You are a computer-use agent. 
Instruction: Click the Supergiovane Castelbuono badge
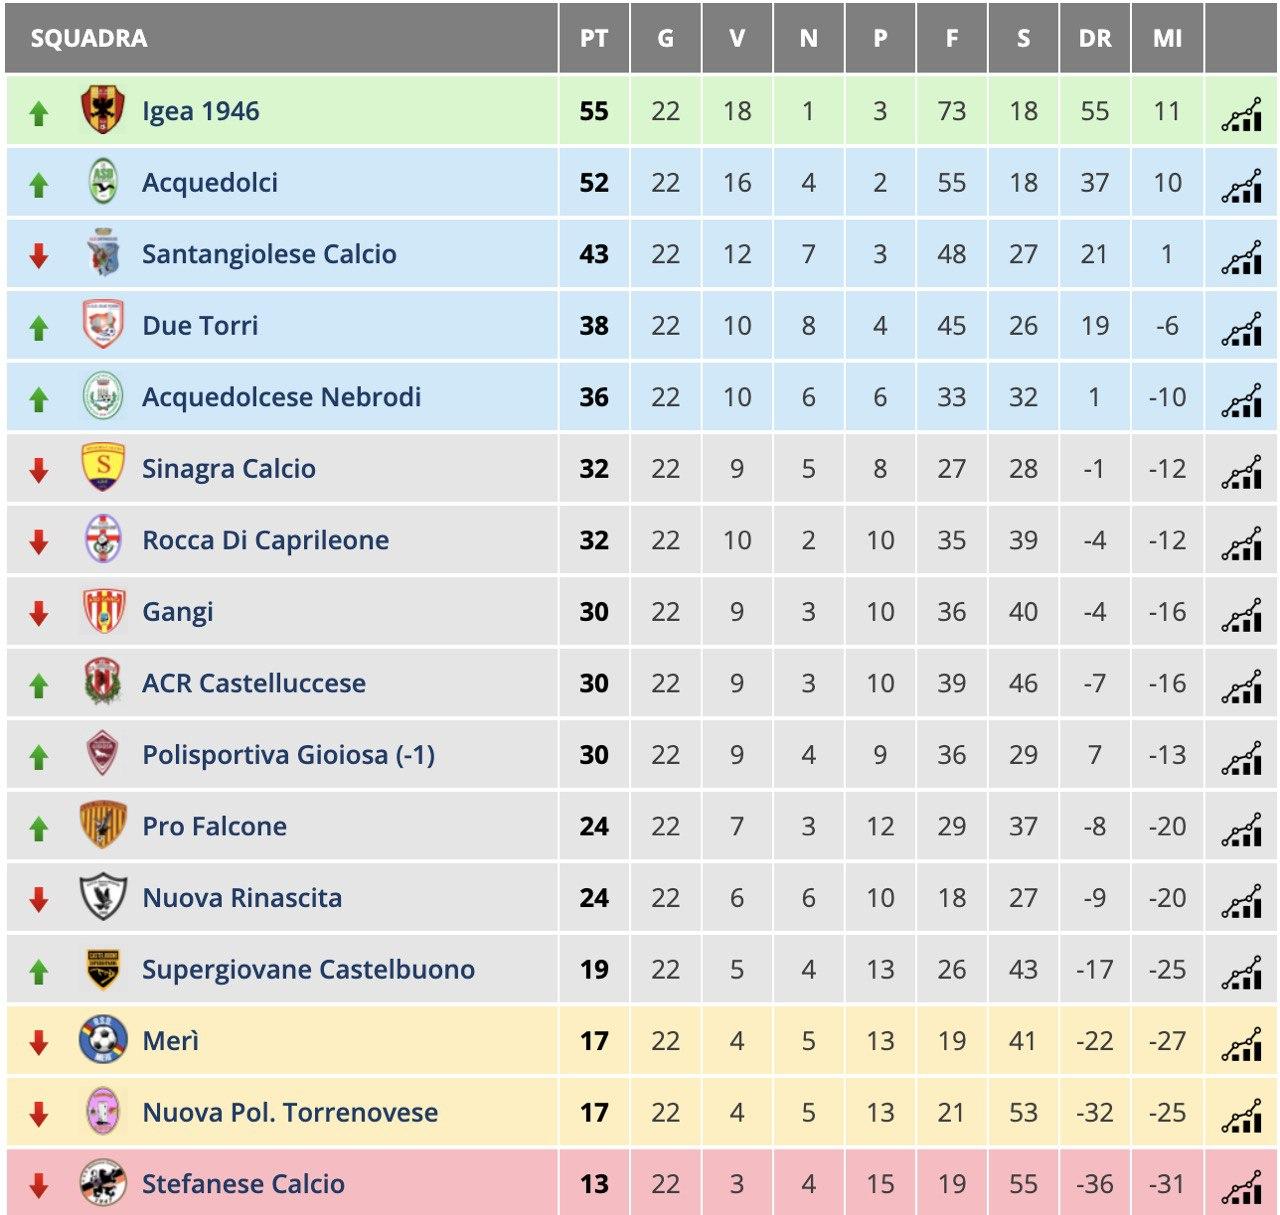[x=103, y=969]
